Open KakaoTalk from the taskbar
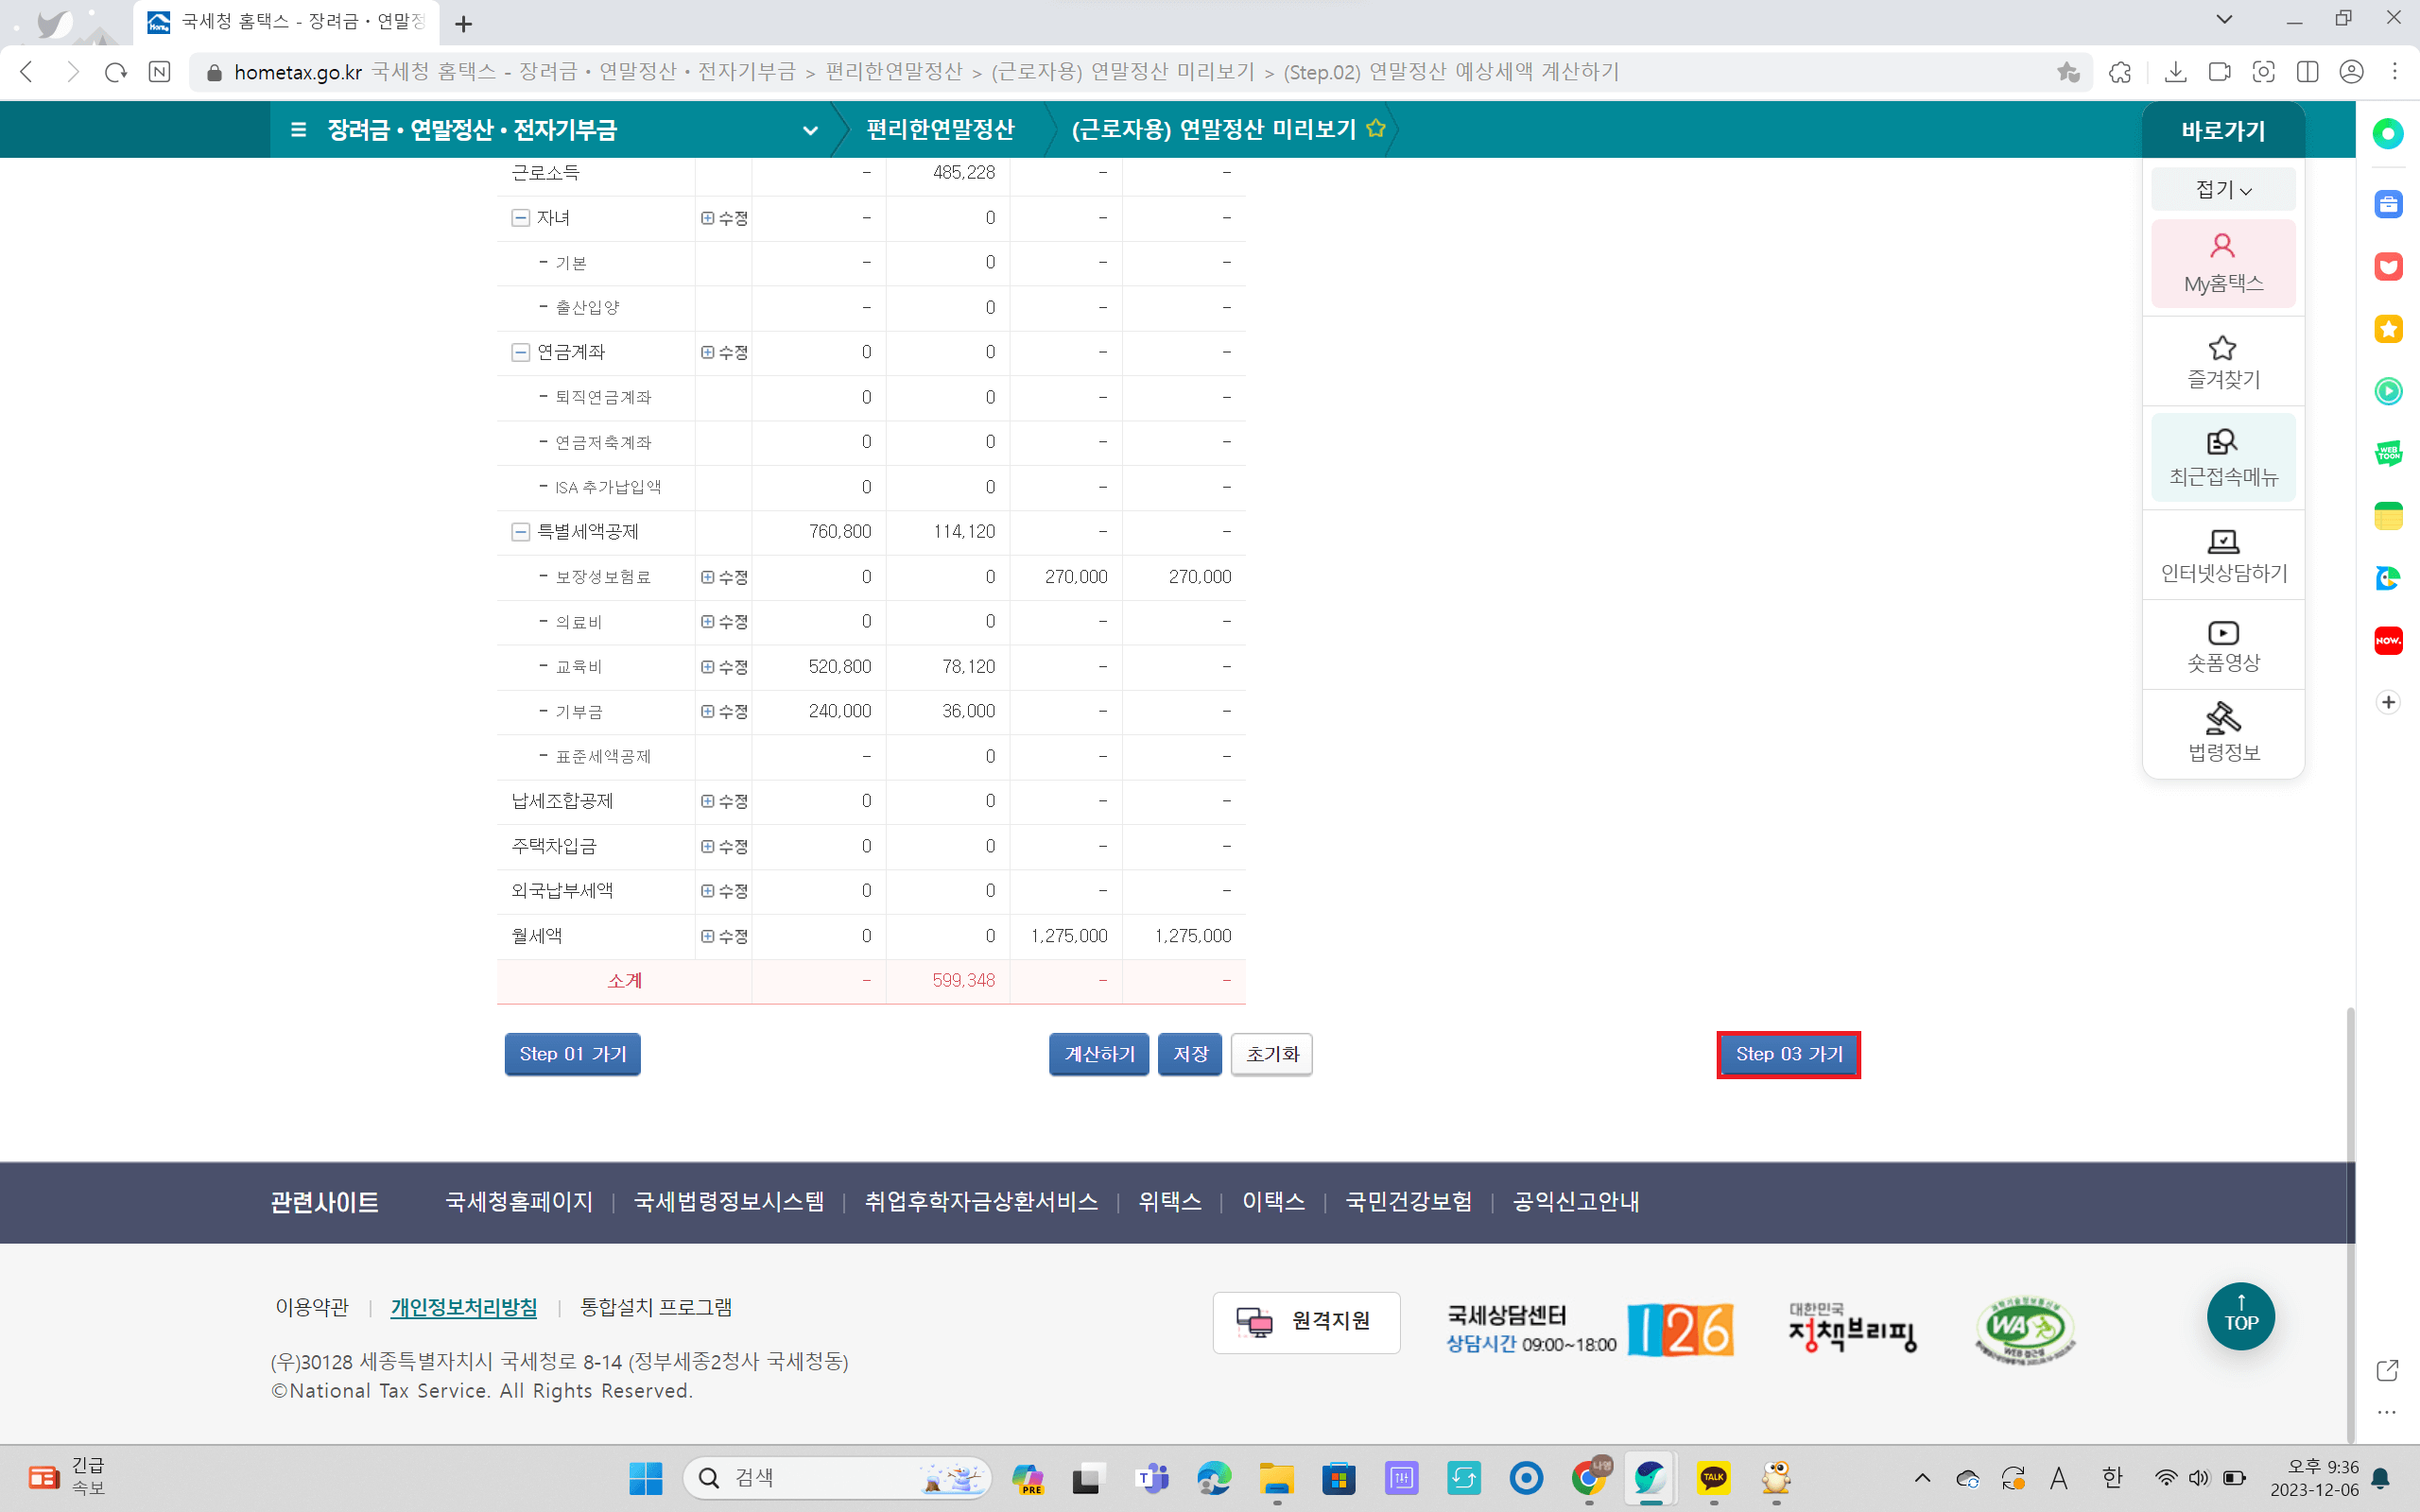Viewport: 2420px width, 1512px height. coord(1713,1477)
